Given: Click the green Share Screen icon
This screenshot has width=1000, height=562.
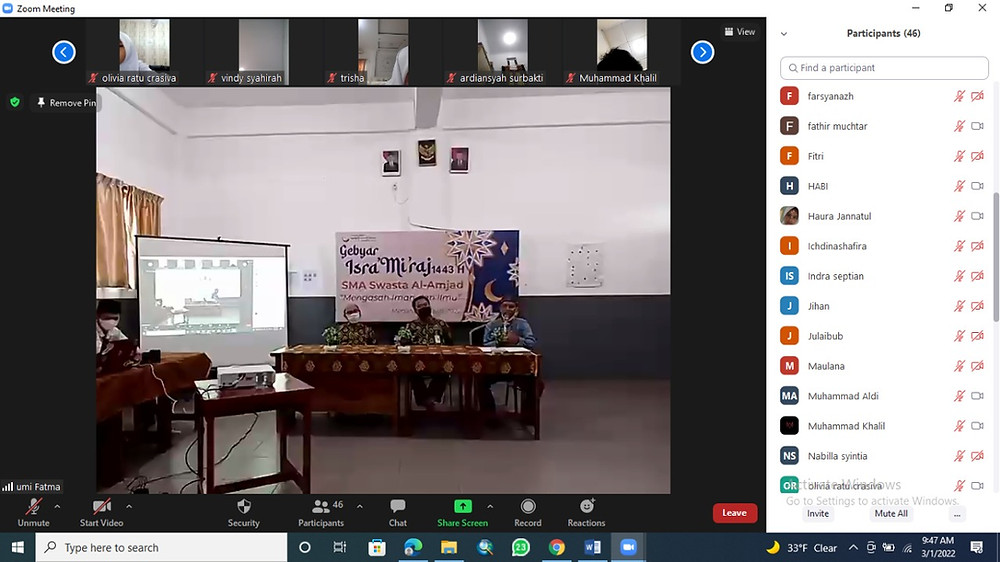Looking at the screenshot, I should coord(462,507).
